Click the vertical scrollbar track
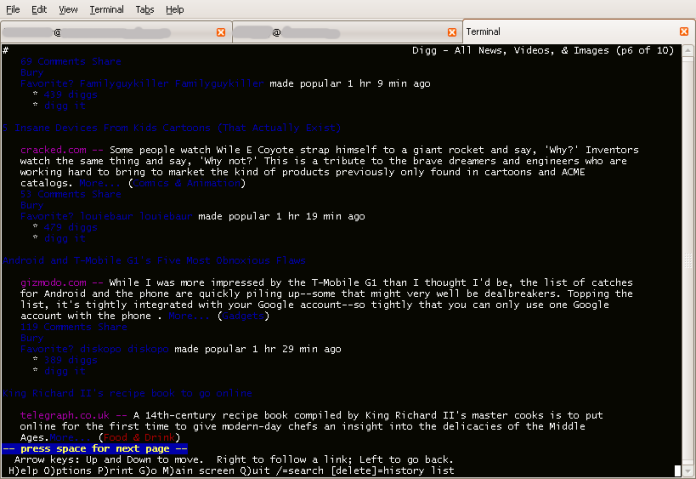Screen dimensions: 696x479 (688, 260)
